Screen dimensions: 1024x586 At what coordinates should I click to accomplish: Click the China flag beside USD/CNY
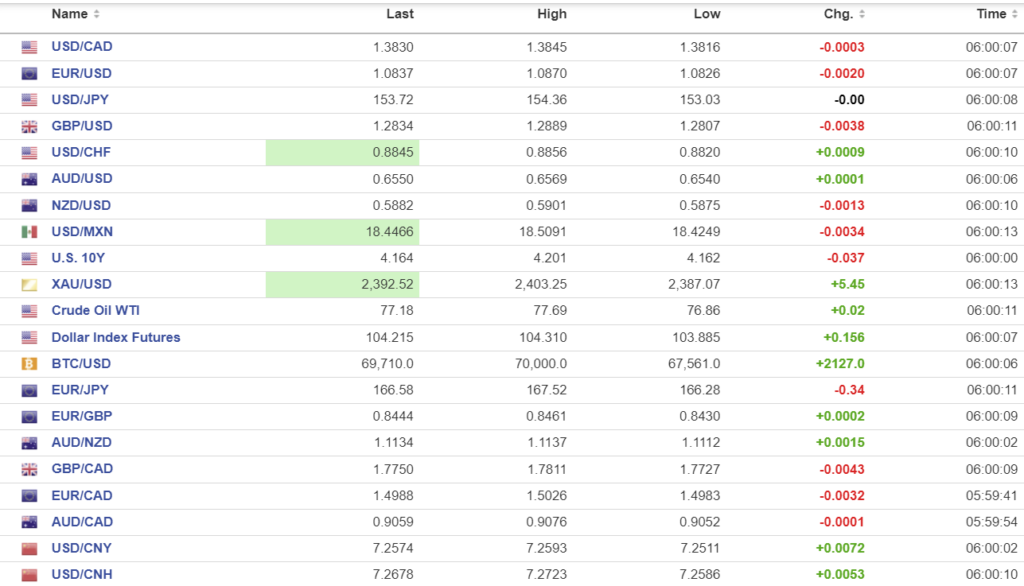pos(29,548)
